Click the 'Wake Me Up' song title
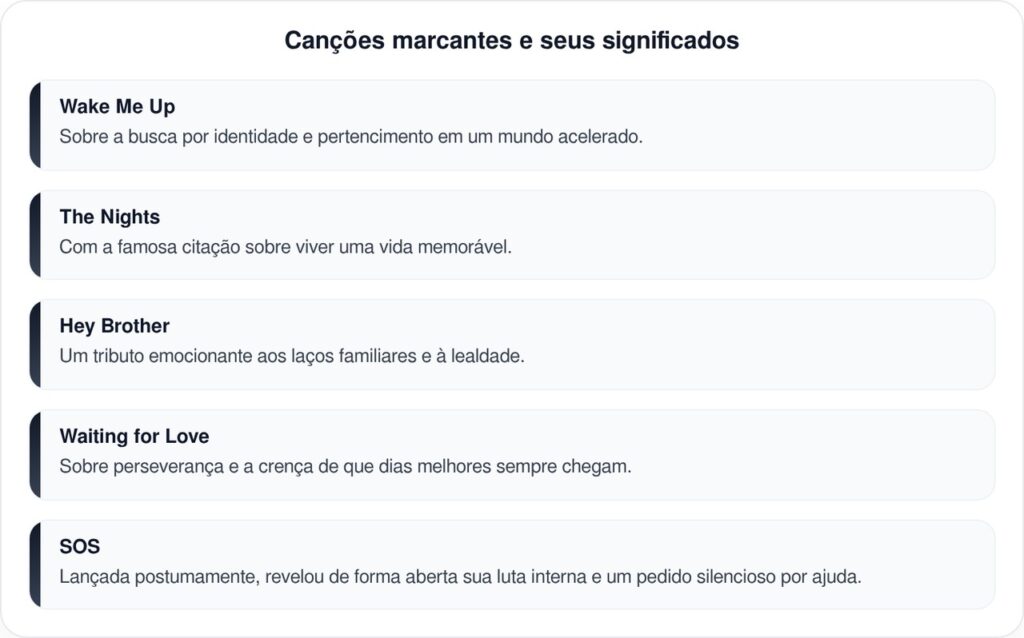Image resolution: width=1024 pixels, height=638 pixels. 117,107
